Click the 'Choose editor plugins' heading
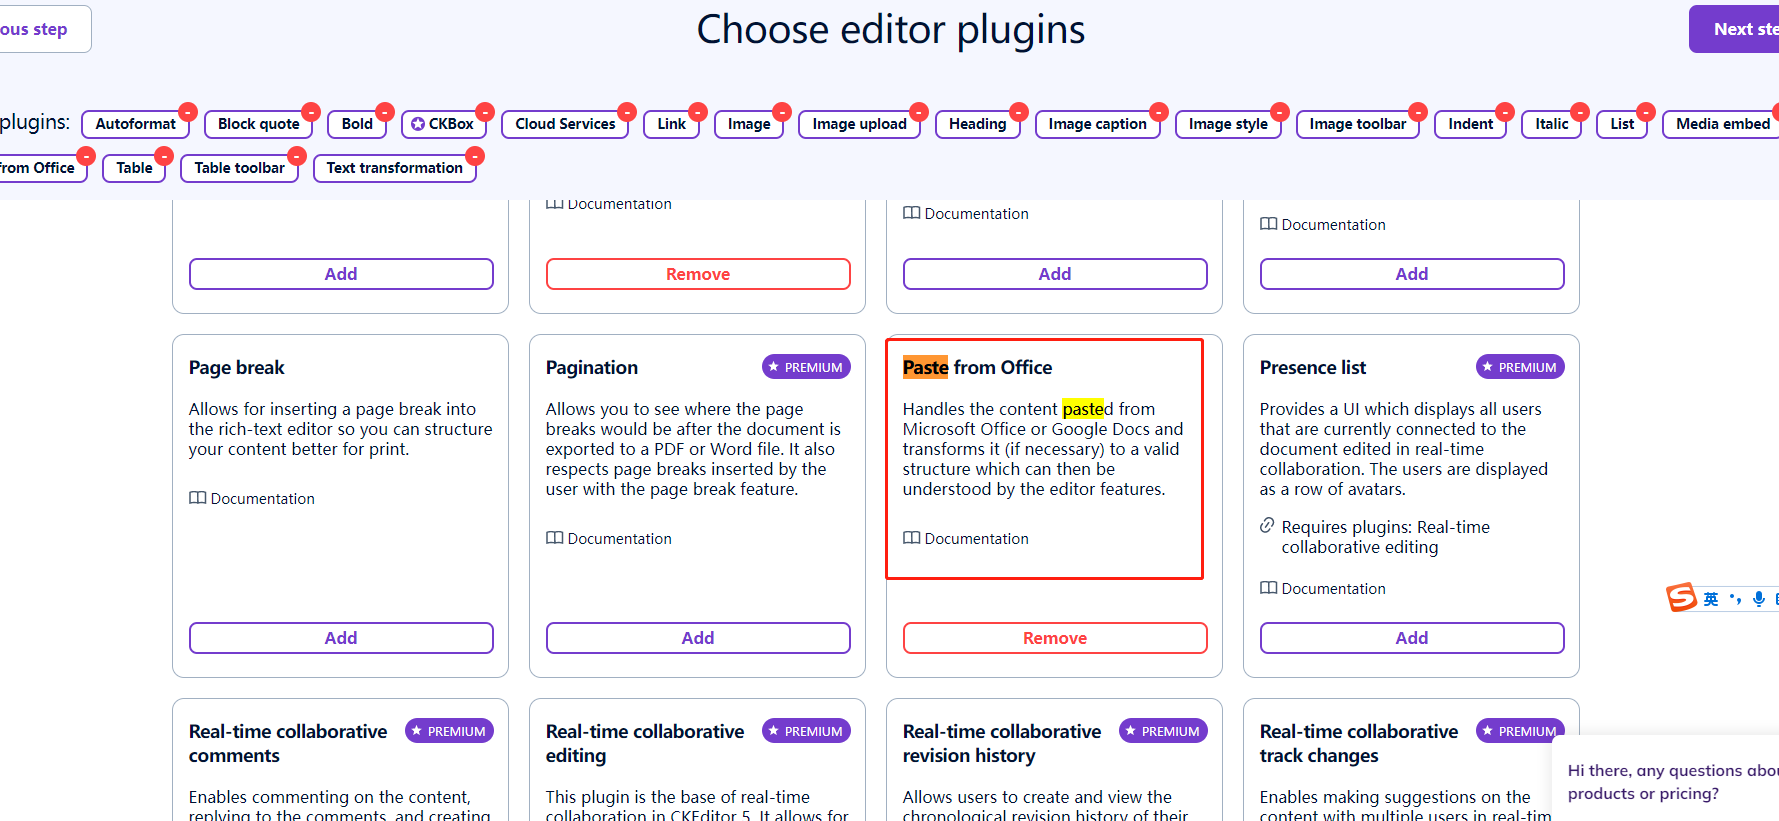 click(x=890, y=29)
